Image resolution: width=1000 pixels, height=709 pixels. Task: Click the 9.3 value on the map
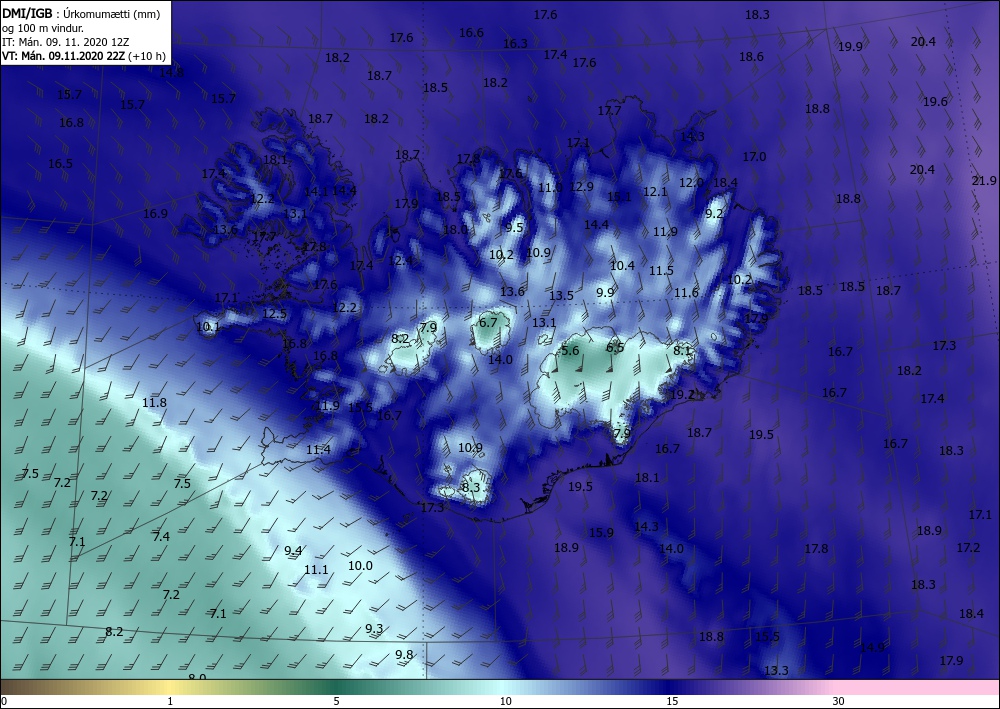point(374,629)
